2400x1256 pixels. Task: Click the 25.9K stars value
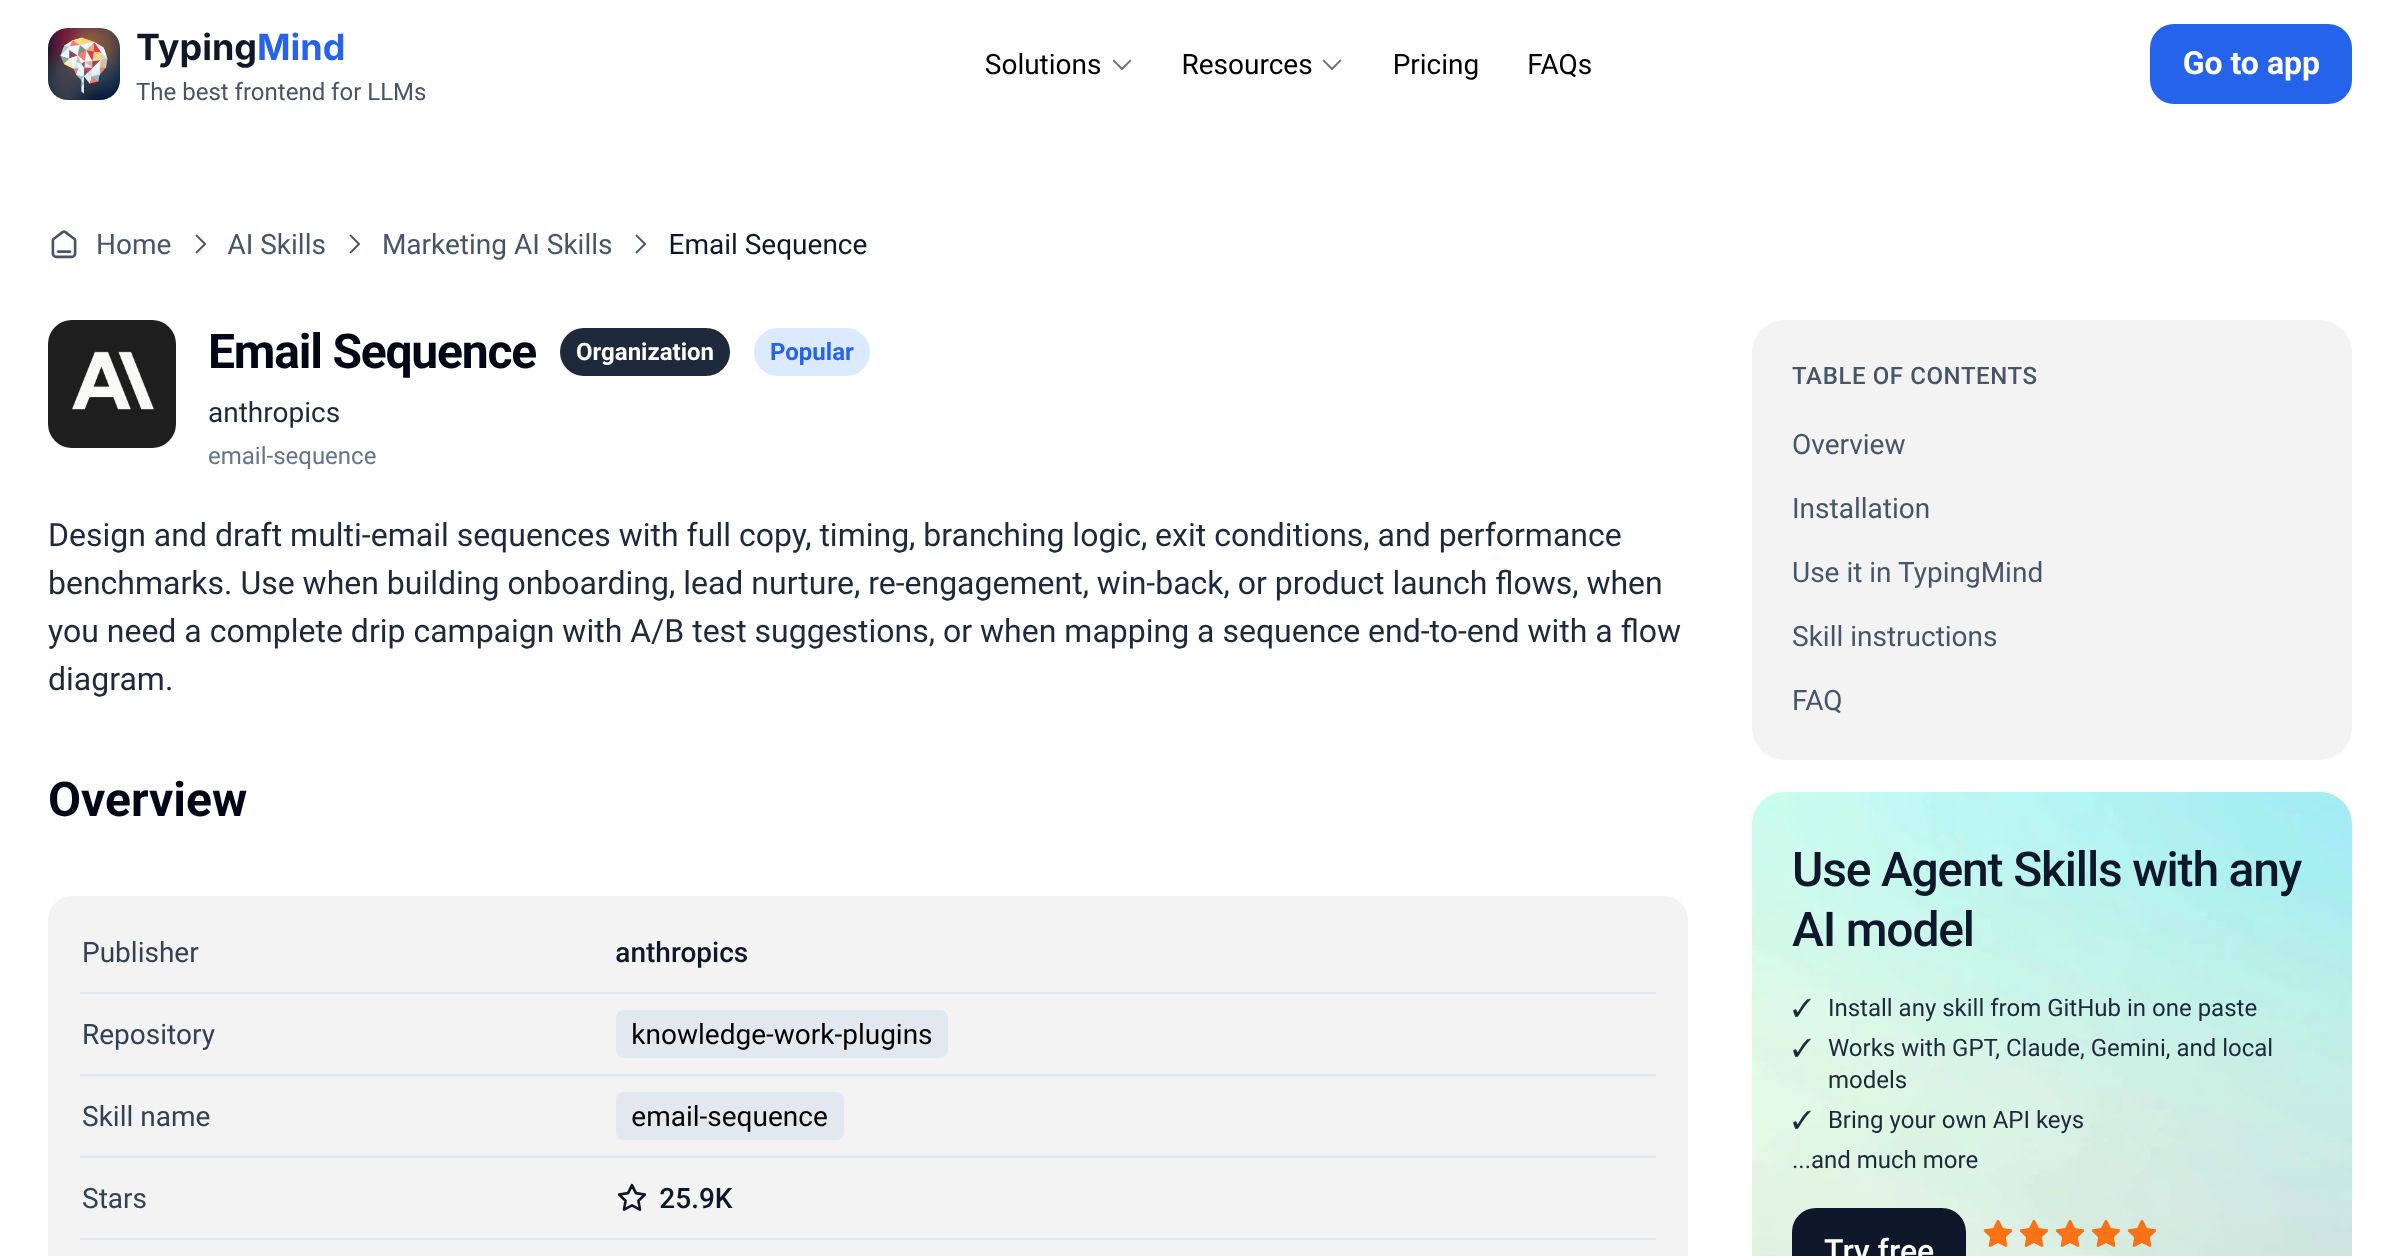point(696,1198)
